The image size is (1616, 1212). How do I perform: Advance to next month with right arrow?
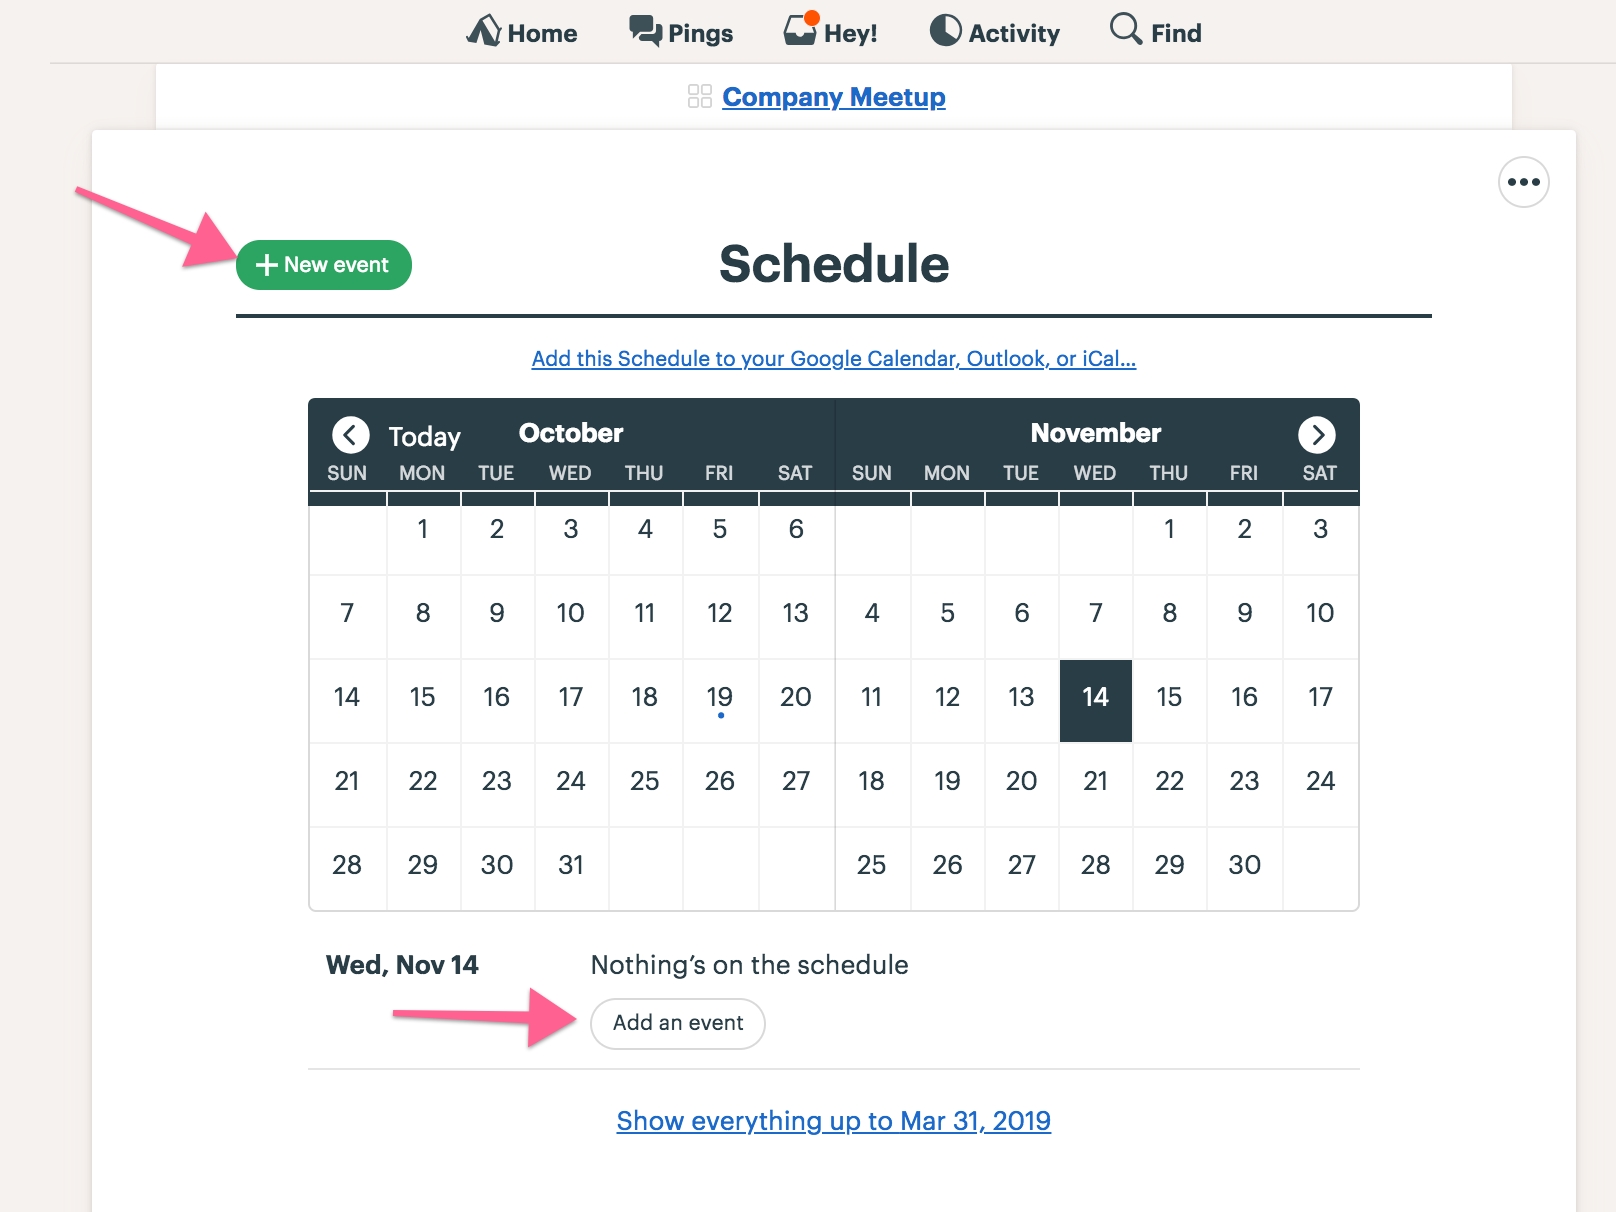point(1317,434)
